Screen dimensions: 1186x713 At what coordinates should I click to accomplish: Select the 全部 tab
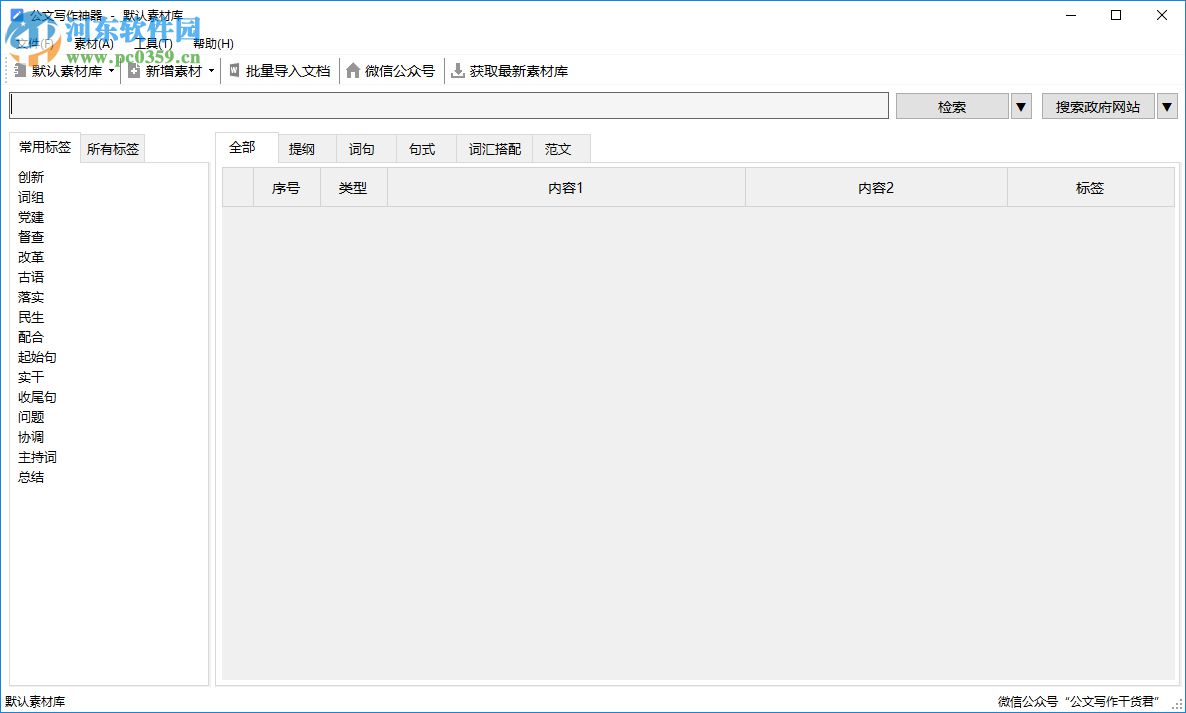tap(247, 147)
